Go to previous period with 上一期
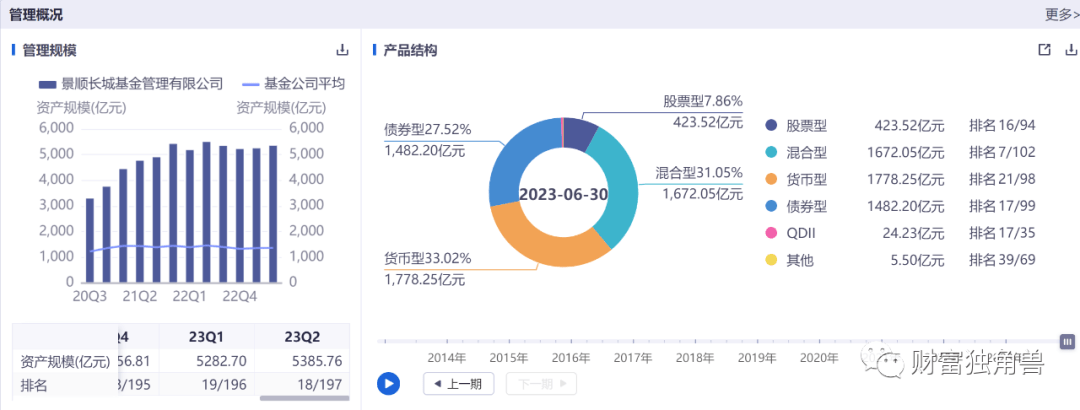1080x410 pixels. coord(459,383)
